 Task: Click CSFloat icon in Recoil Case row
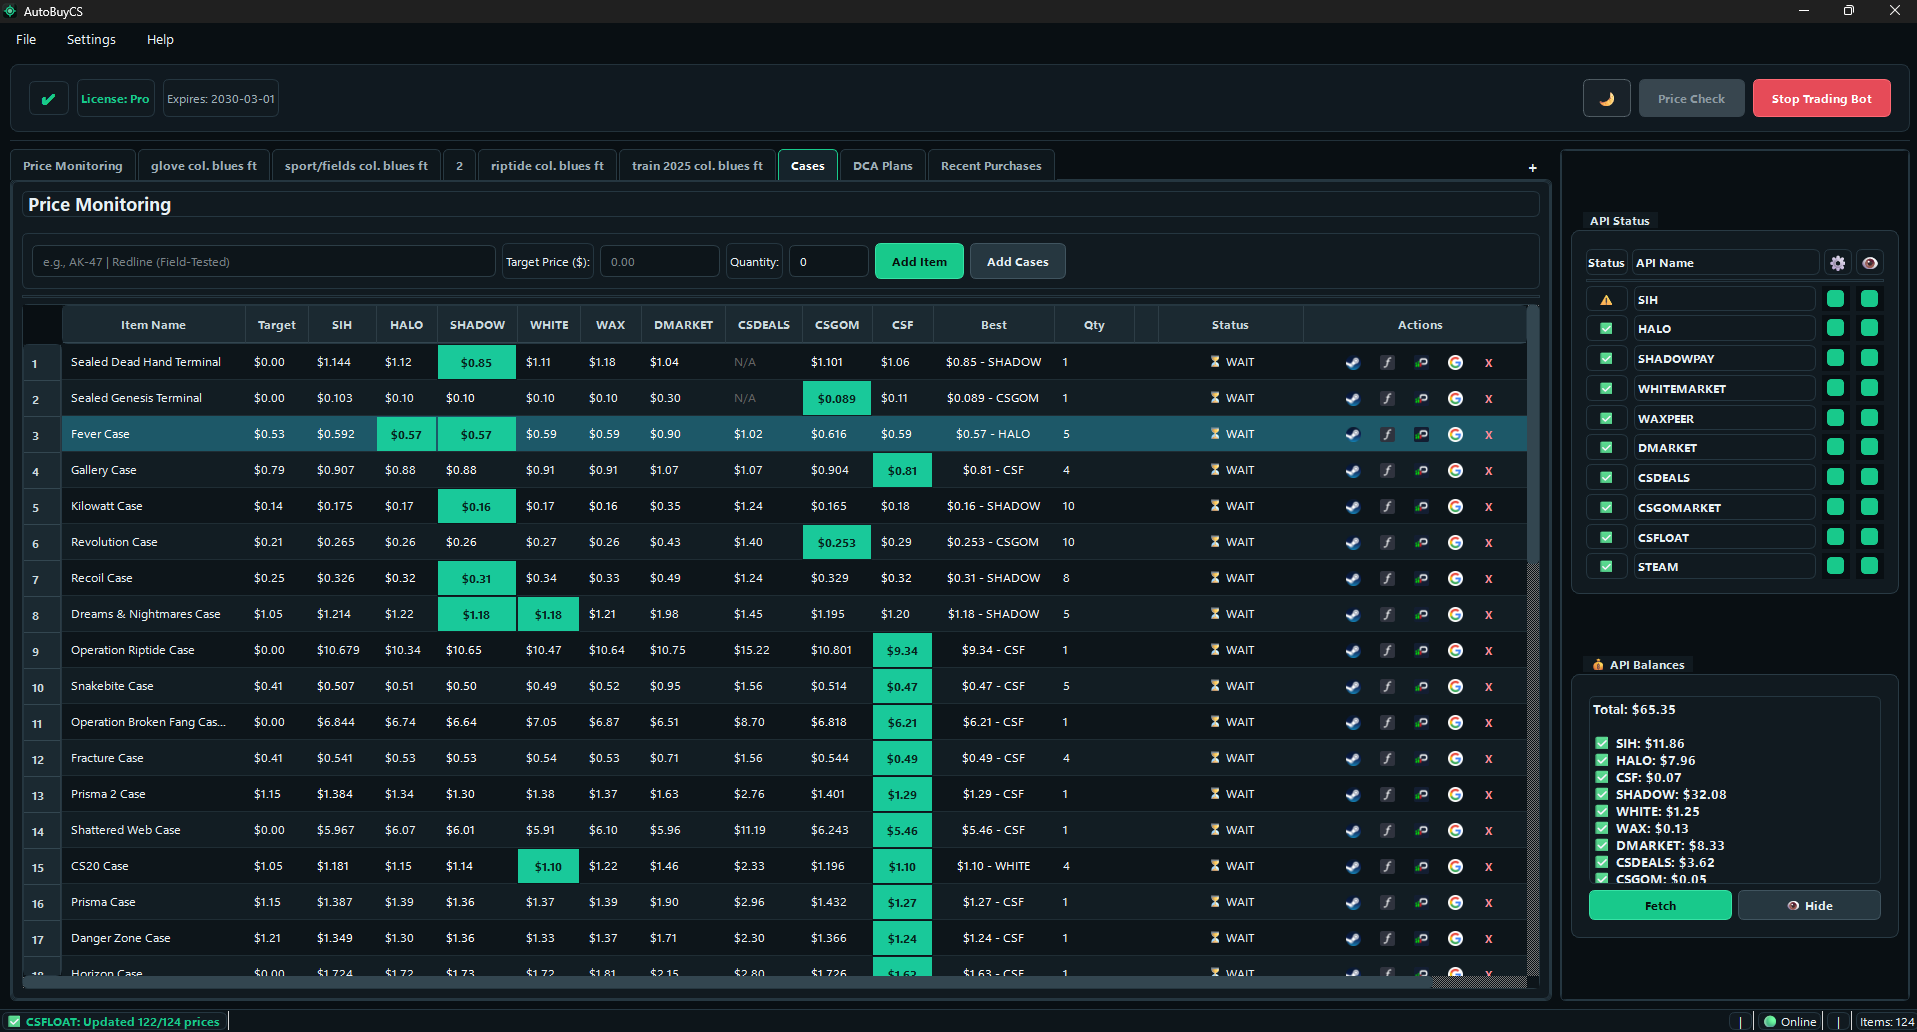(x=1387, y=579)
